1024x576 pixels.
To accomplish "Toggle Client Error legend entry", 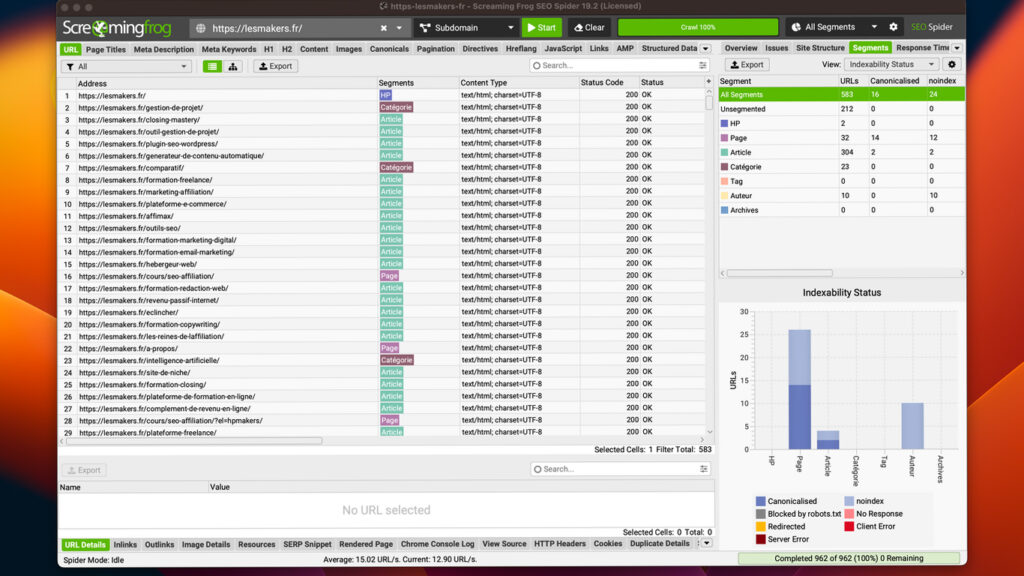I will click(x=870, y=526).
